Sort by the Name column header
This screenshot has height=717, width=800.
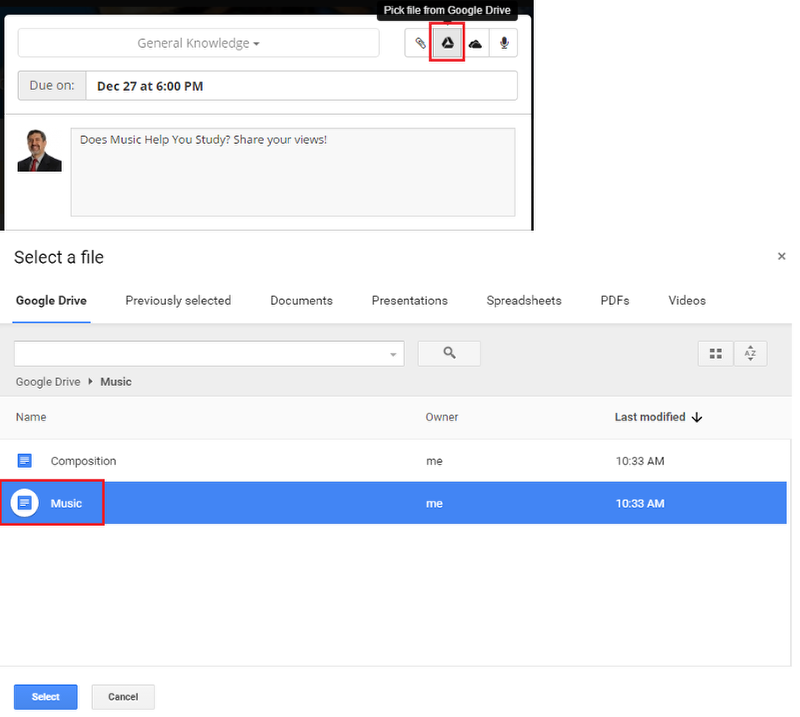(x=31, y=417)
